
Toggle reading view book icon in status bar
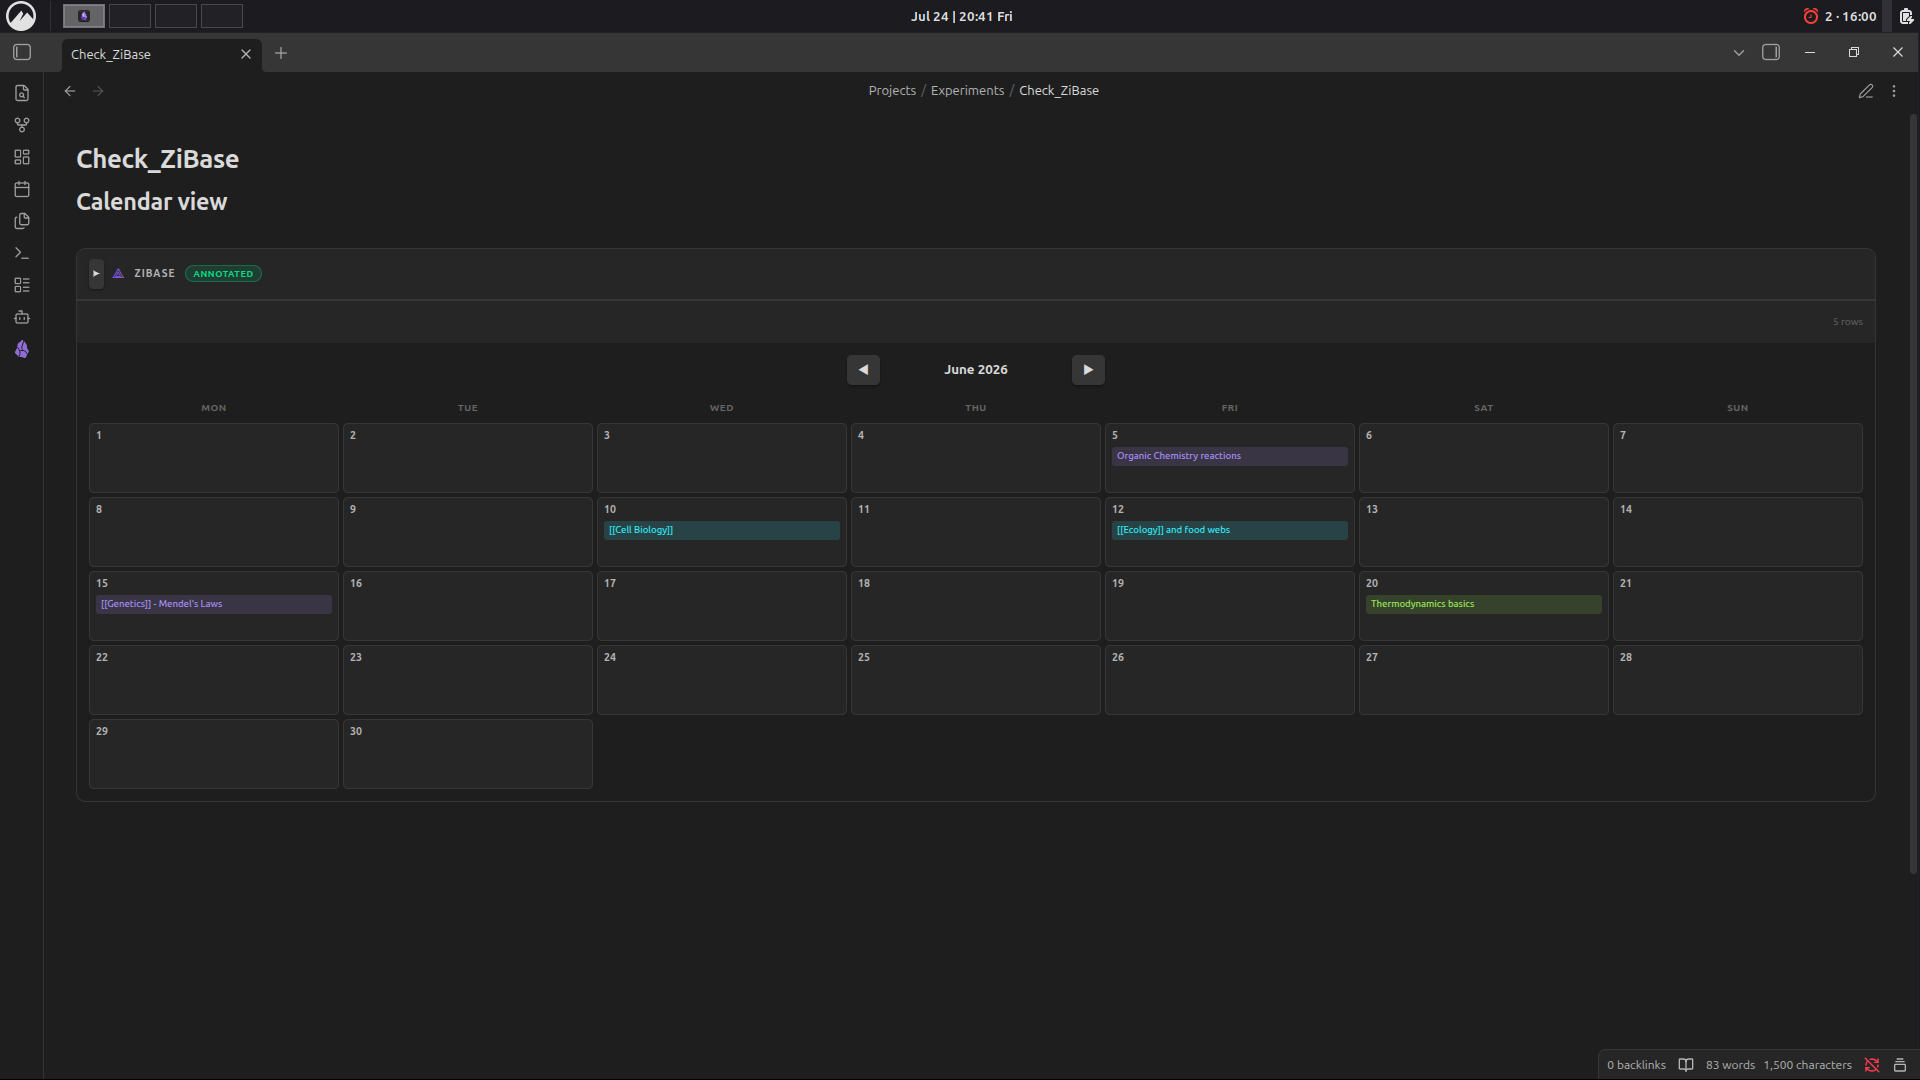point(1686,1065)
